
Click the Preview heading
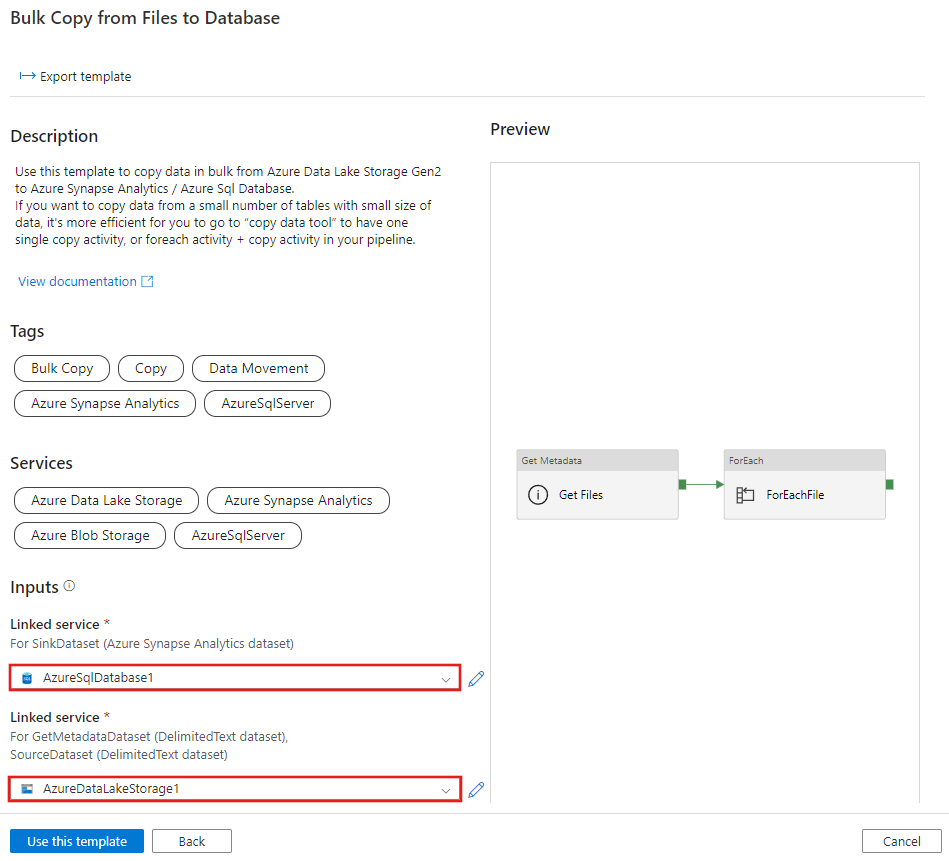click(520, 129)
